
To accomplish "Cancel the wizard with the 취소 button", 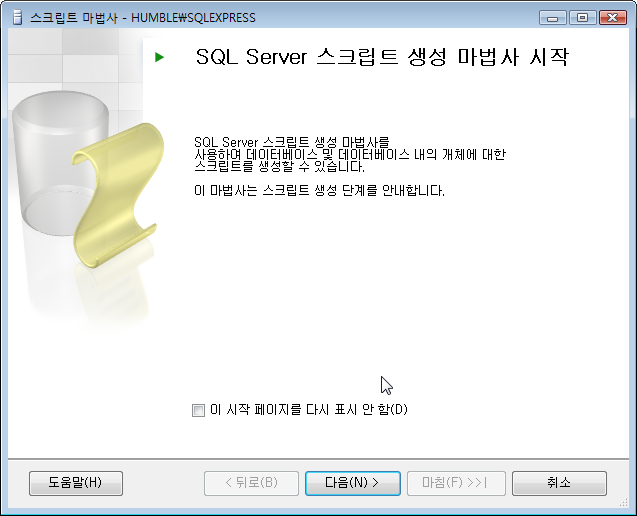I will pyautogui.click(x=559, y=483).
